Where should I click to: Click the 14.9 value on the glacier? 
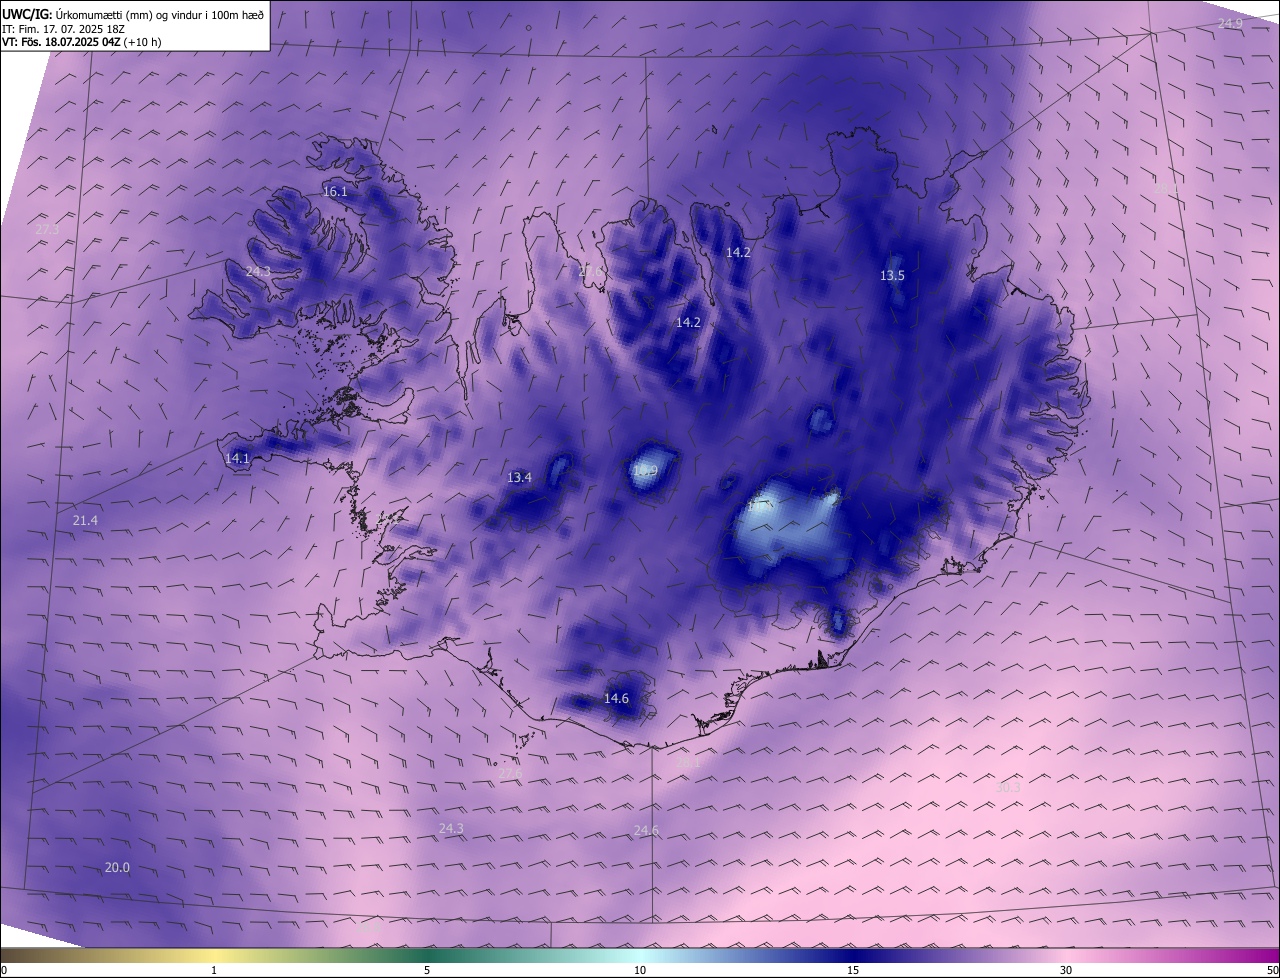coord(644,471)
